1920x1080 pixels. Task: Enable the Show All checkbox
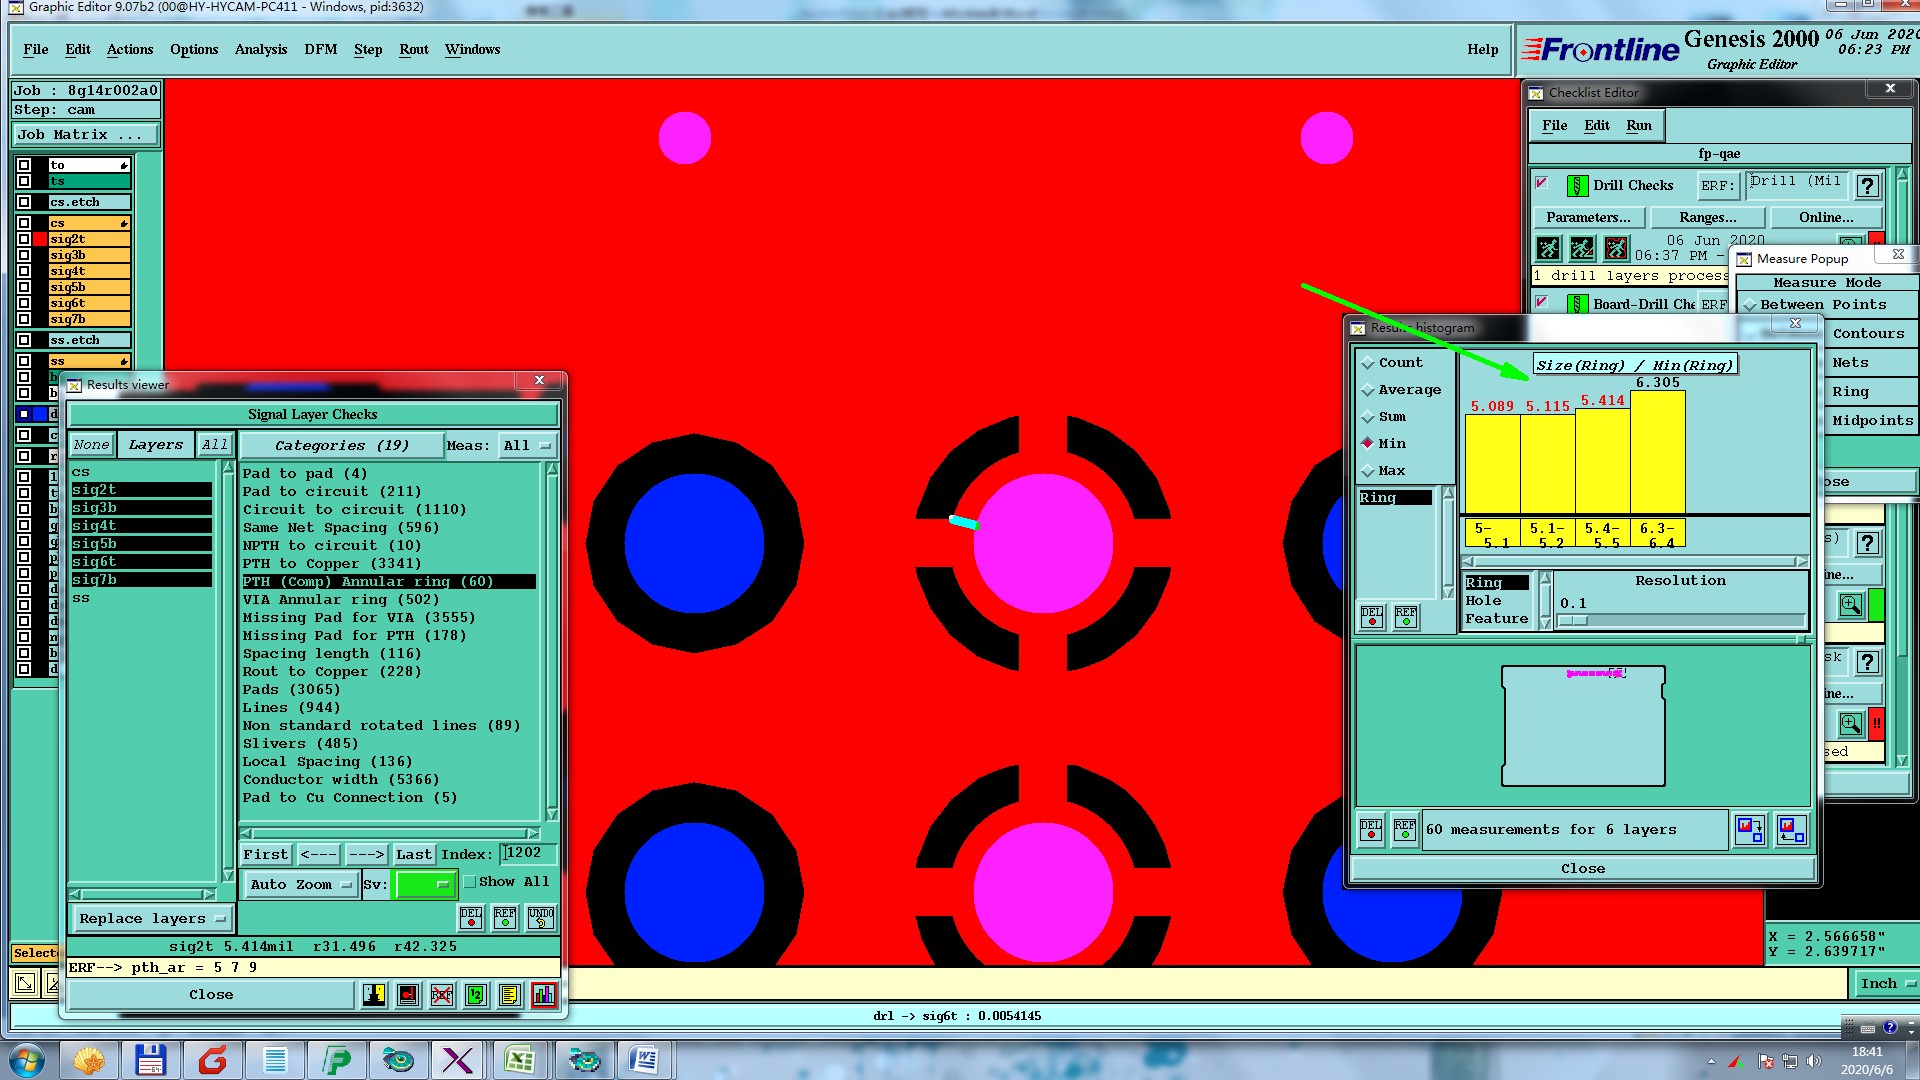[470, 882]
